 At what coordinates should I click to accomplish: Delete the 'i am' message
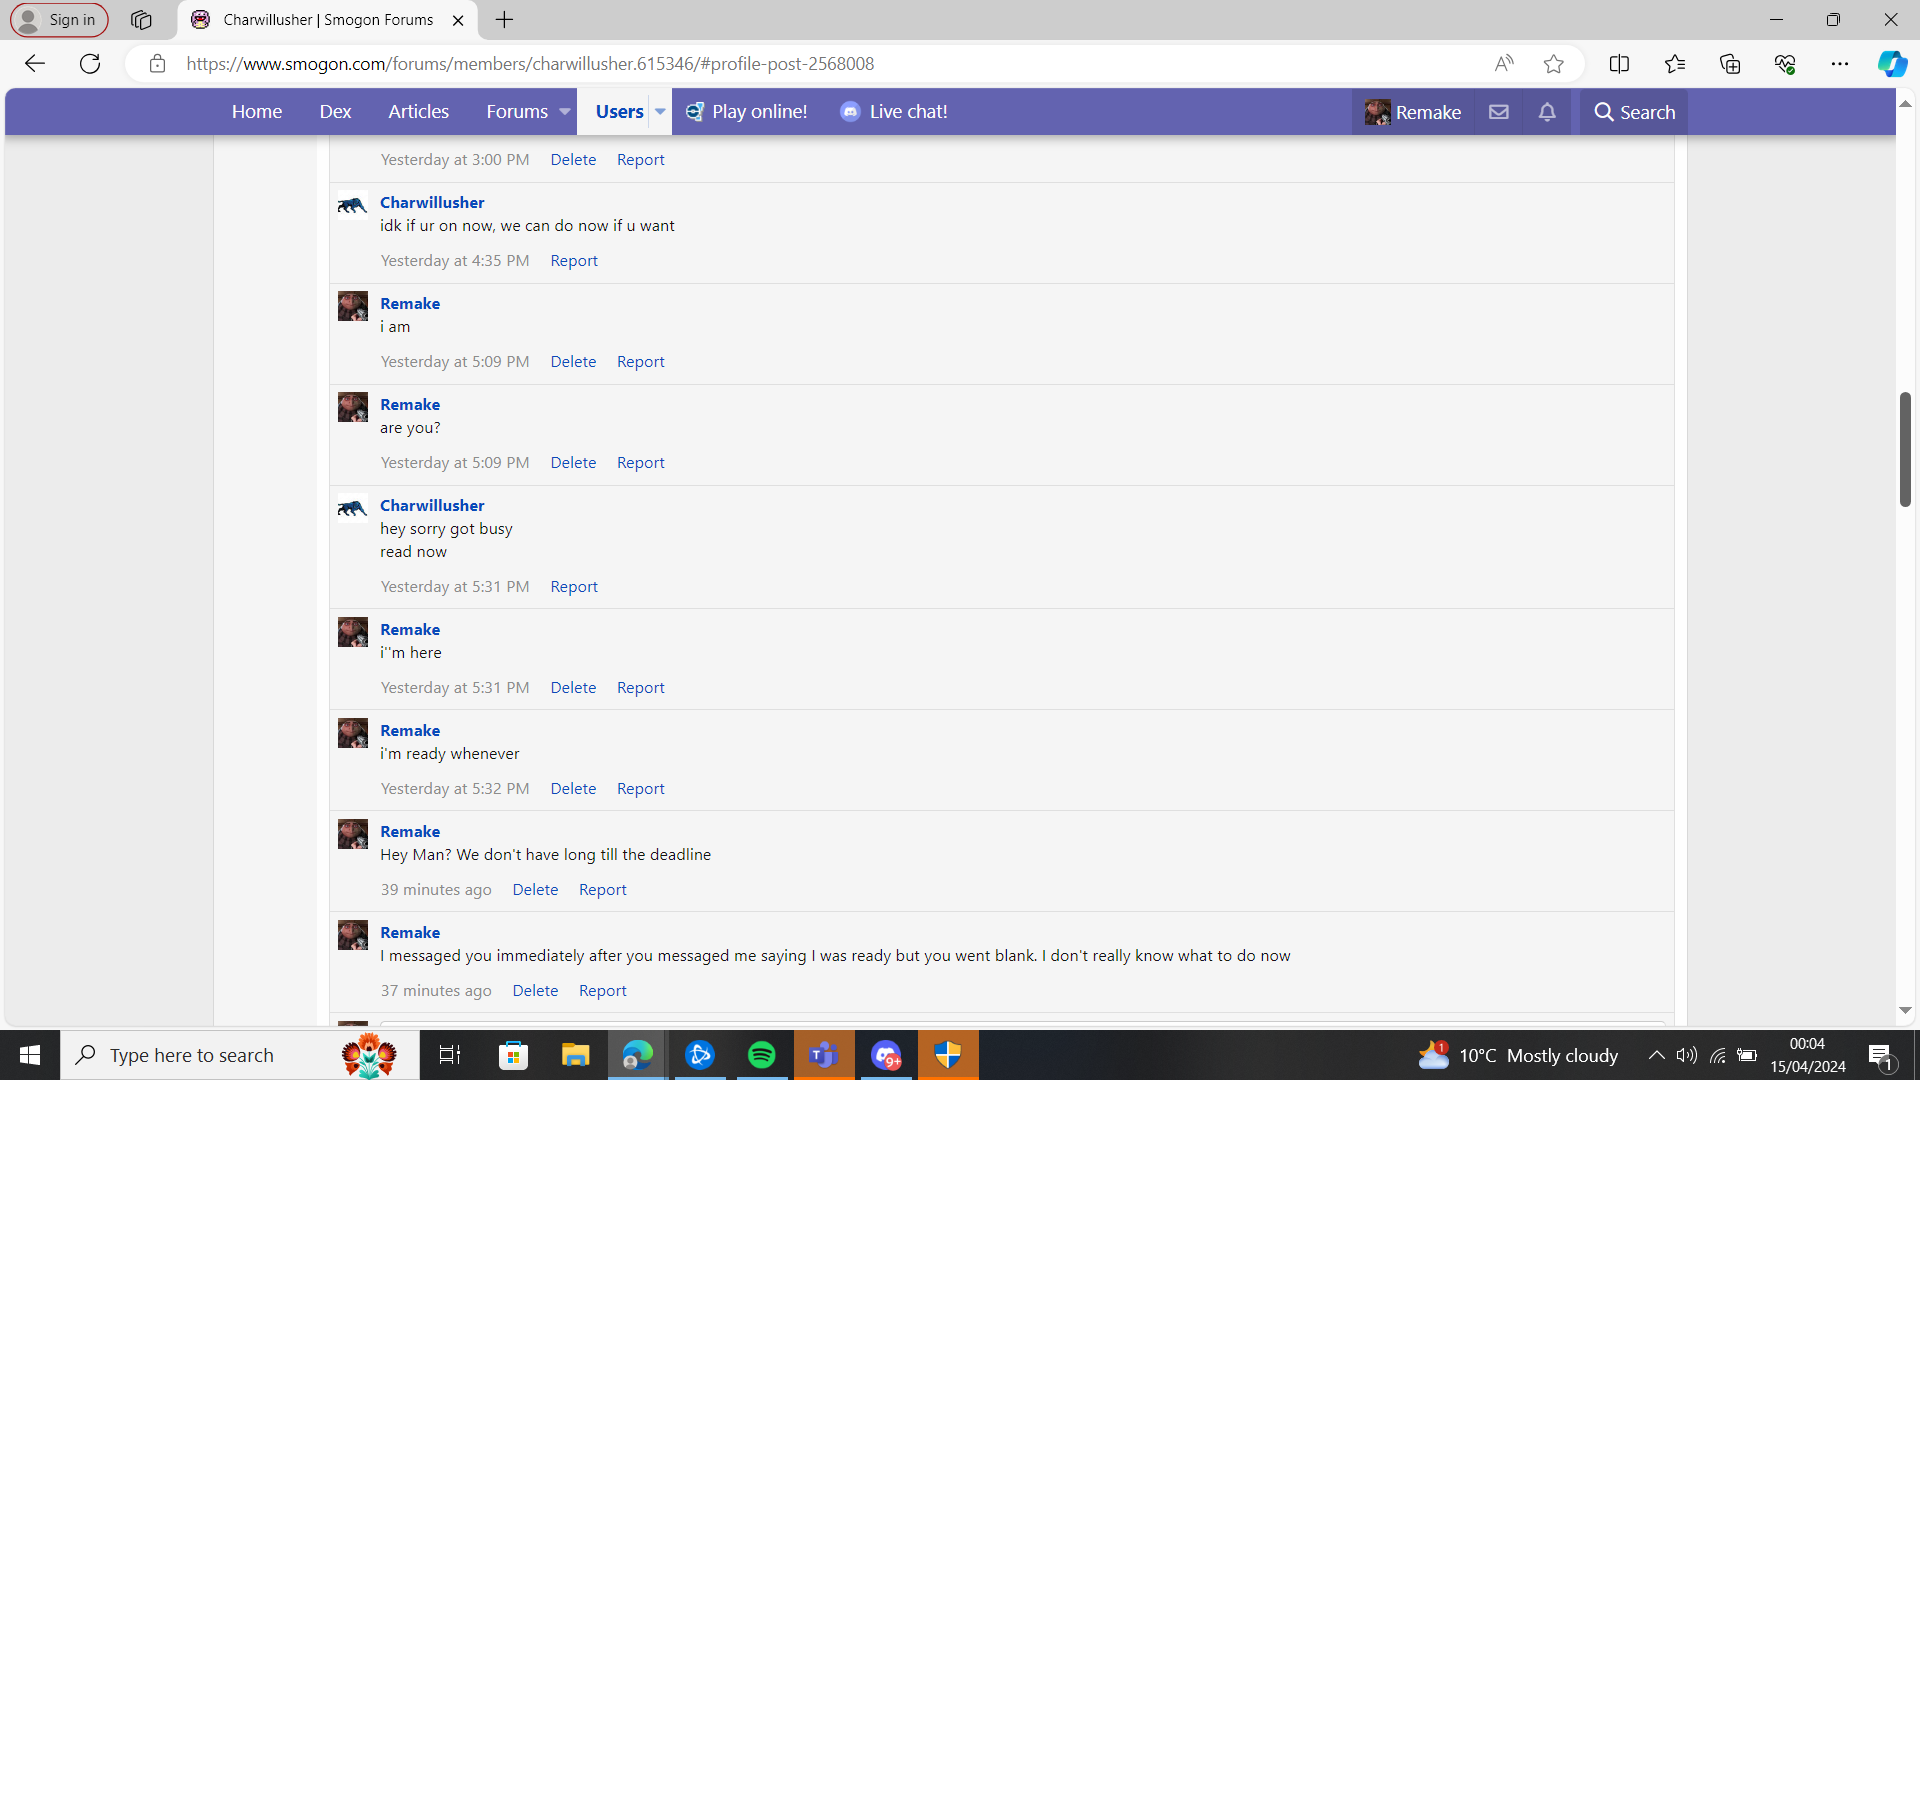[x=573, y=362]
